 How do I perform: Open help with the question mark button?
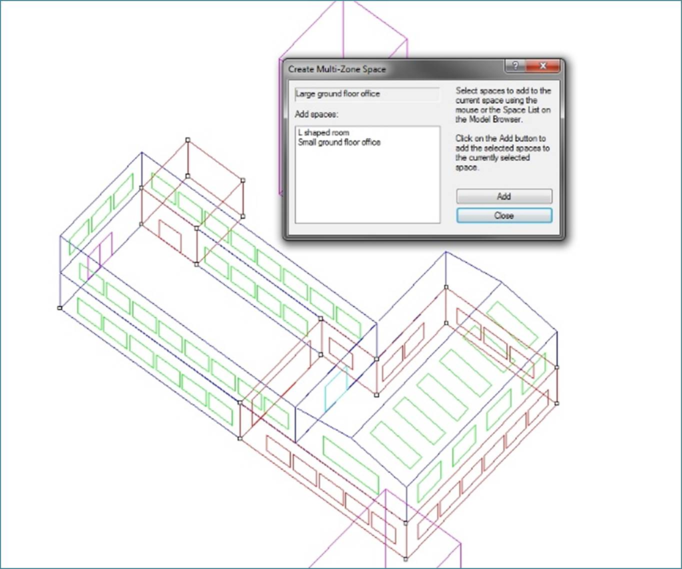516,68
